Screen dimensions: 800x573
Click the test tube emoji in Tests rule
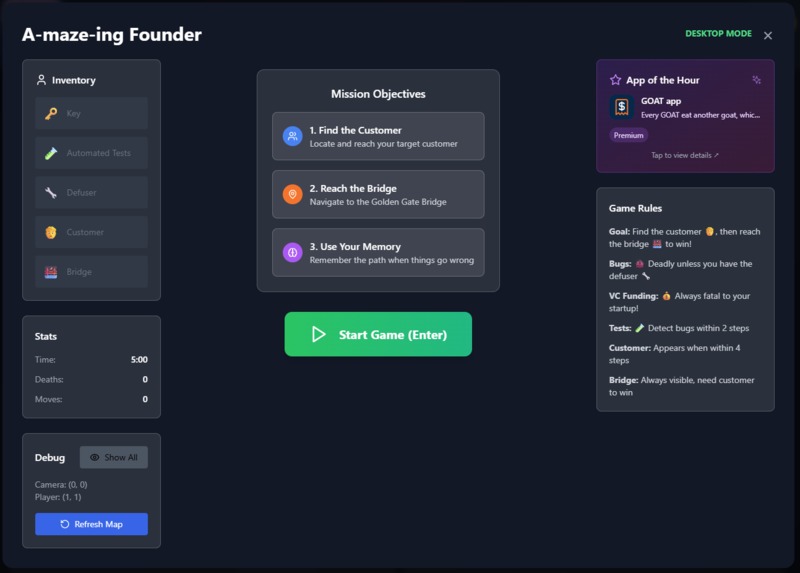click(640, 328)
